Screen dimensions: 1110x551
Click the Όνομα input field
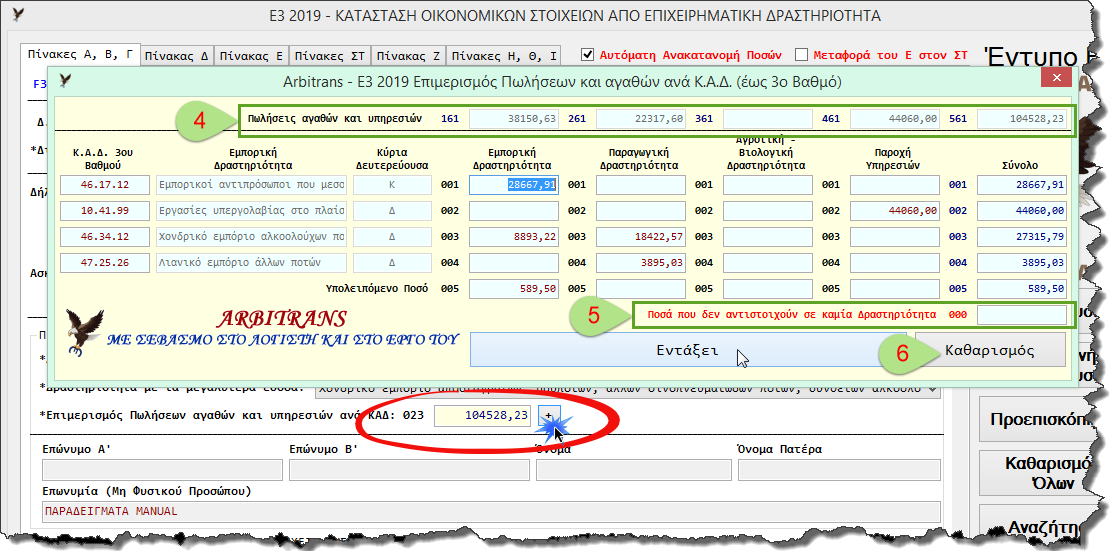pyautogui.click(x=634, y=470)
